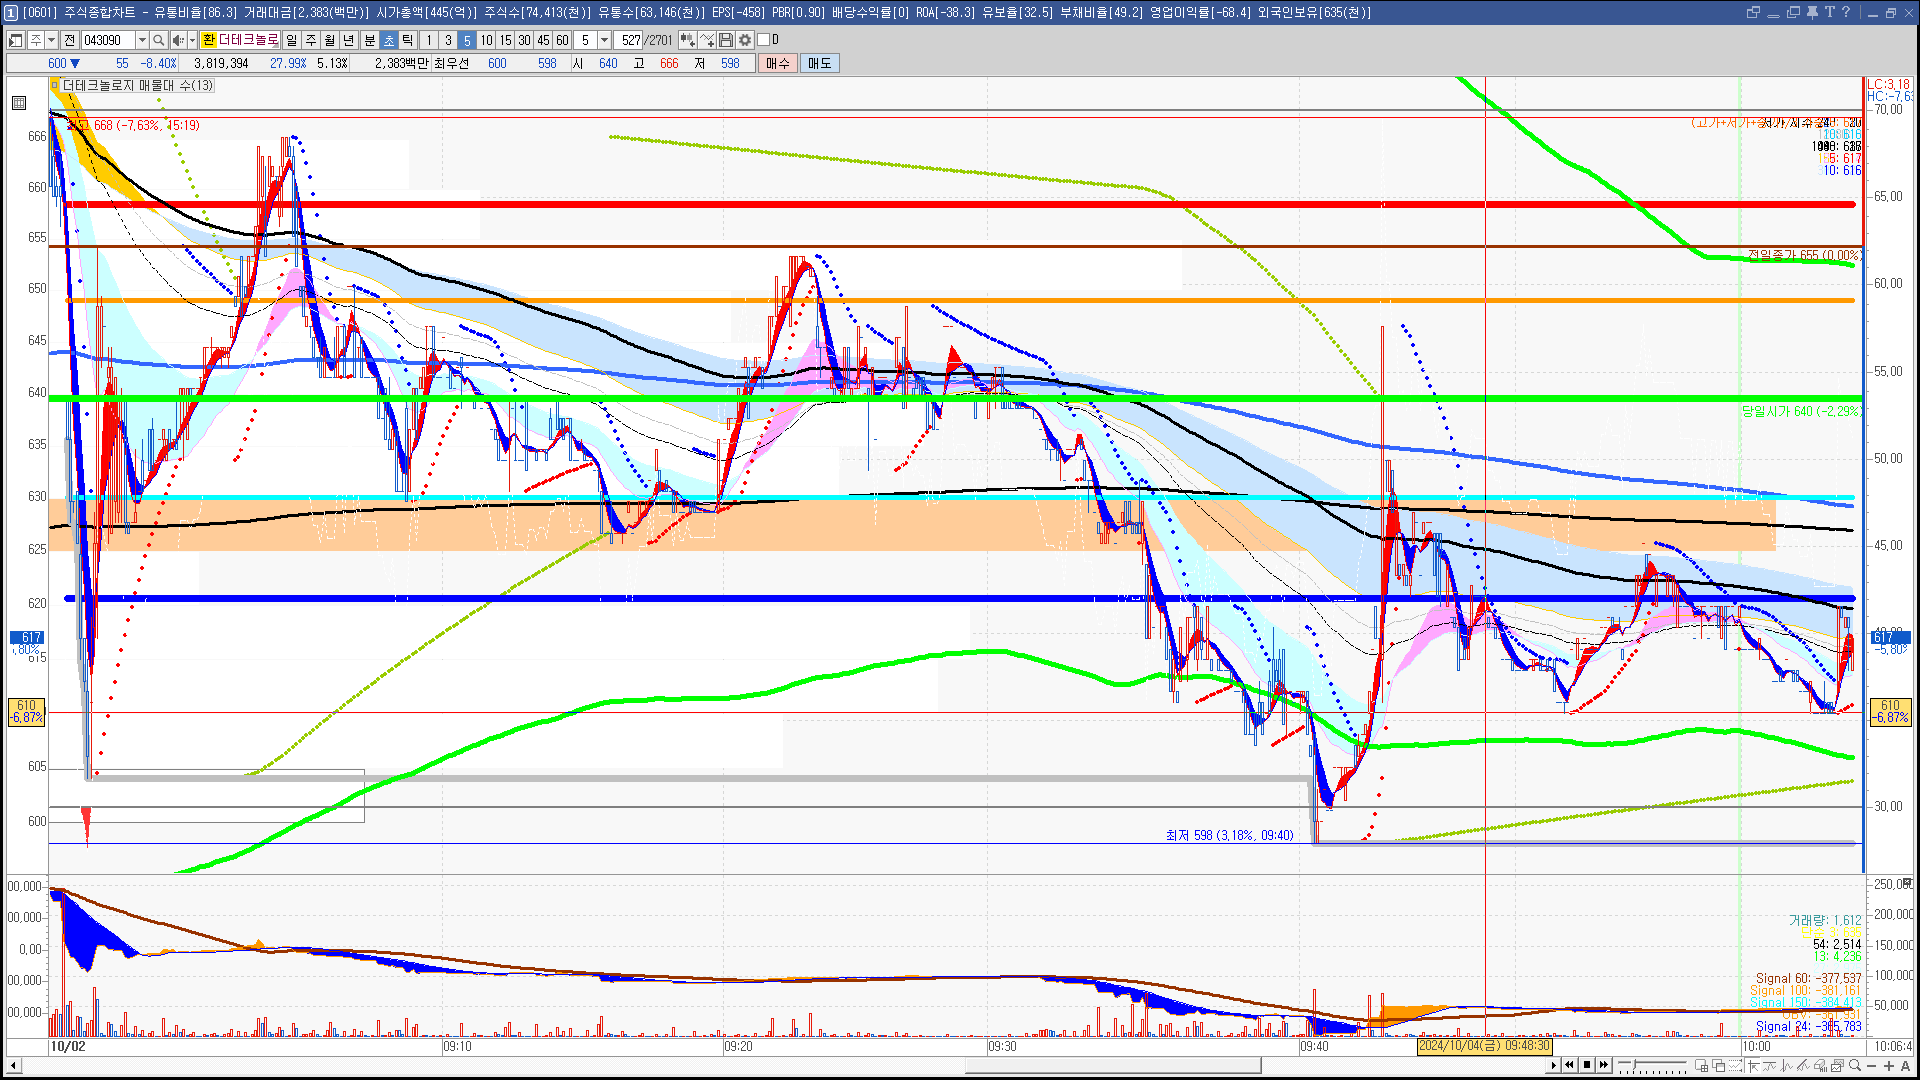1920x1080 pixels.
Task: Select the 10 interval tab
Action: click(x=486, y=40)
